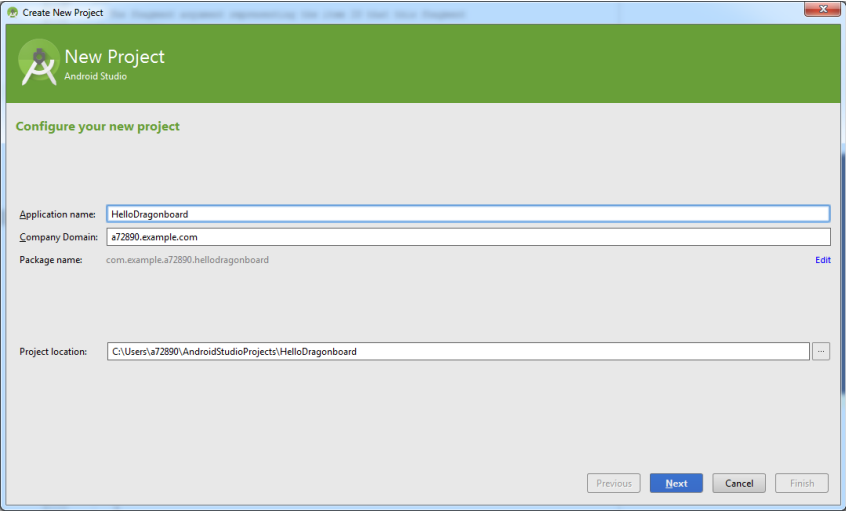Open the project location browse button
Image resolution: width=846 pixels, height=512 pixels.
coord(821,351)
